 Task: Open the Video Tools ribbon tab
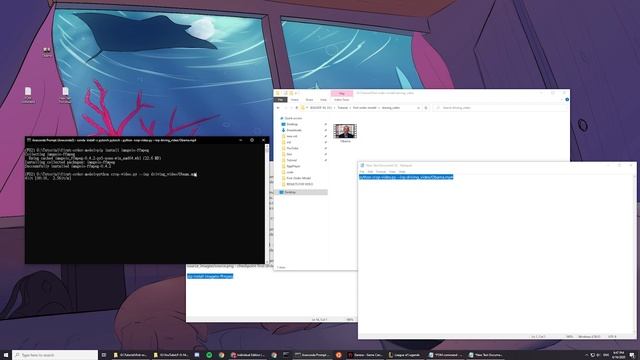click(x=342, y=100)
